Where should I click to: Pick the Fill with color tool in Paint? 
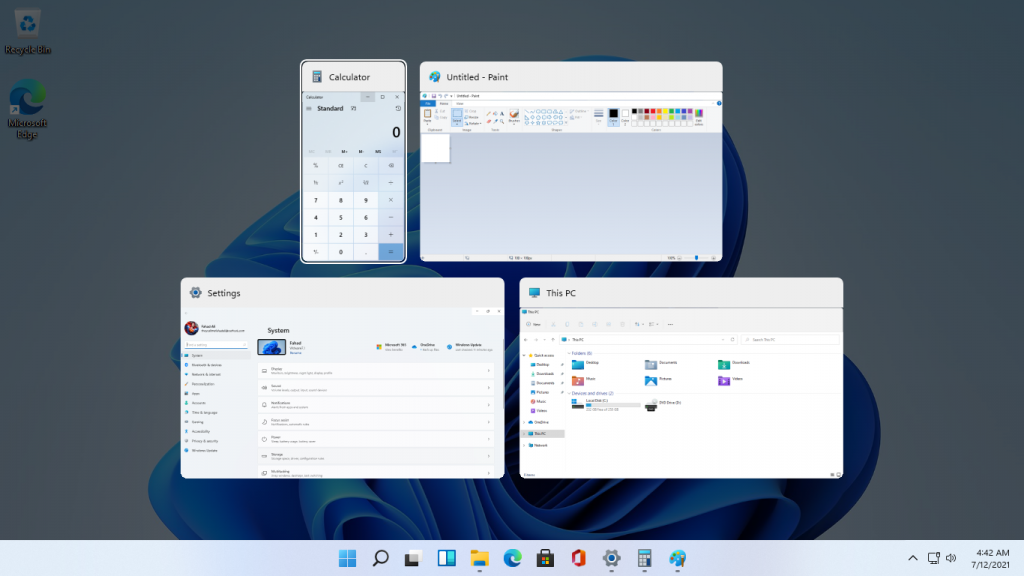pos(495,113)
